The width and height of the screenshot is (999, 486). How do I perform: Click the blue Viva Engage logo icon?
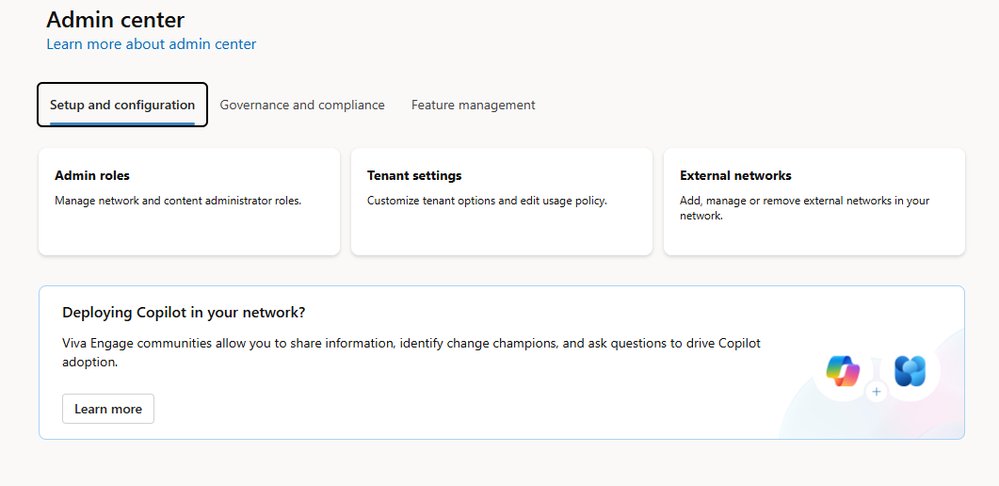click(910, 371)
